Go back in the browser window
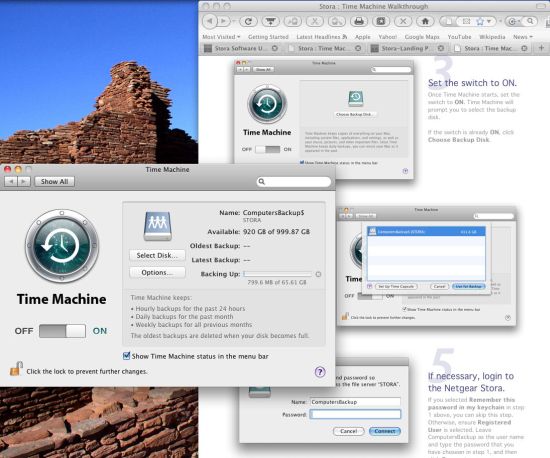 point(210,21)
